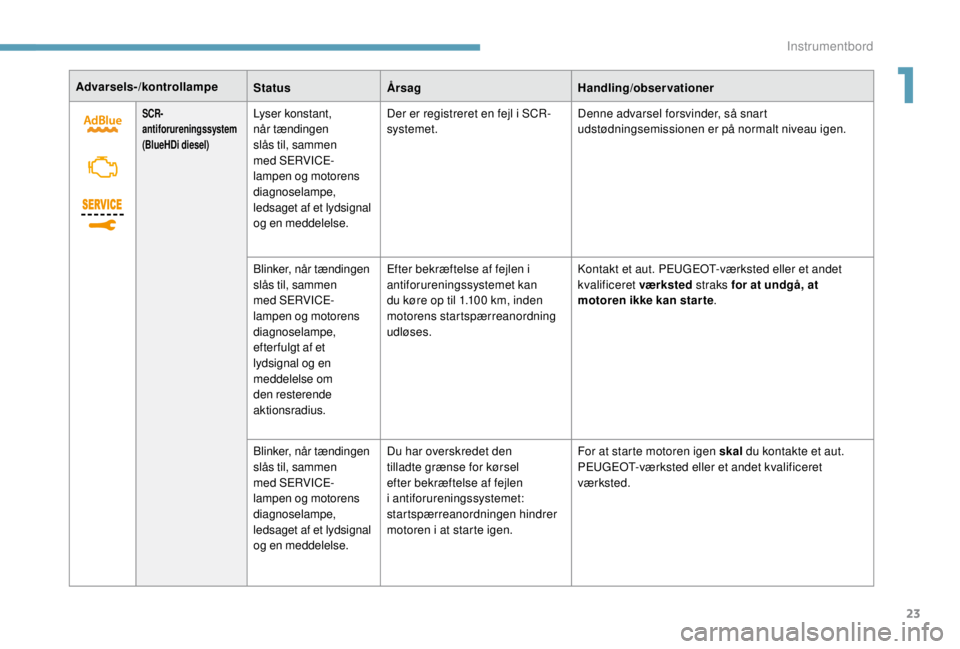960x649 pixels.
Task: Click the engine diagnostic lamp icon
Action: 102,167
